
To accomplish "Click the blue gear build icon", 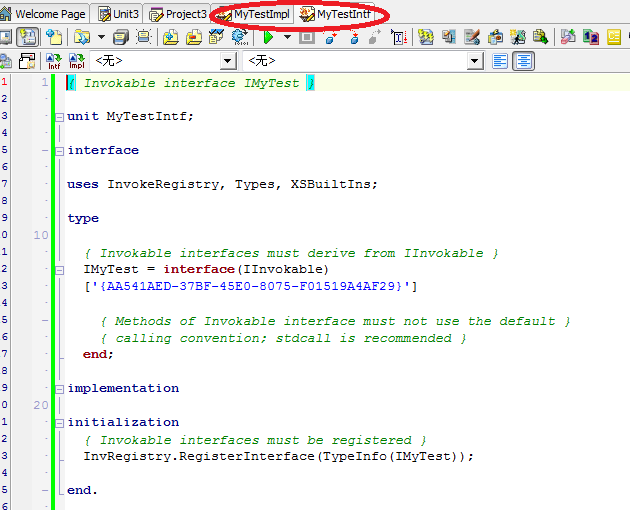I will [x=240, y=37].
